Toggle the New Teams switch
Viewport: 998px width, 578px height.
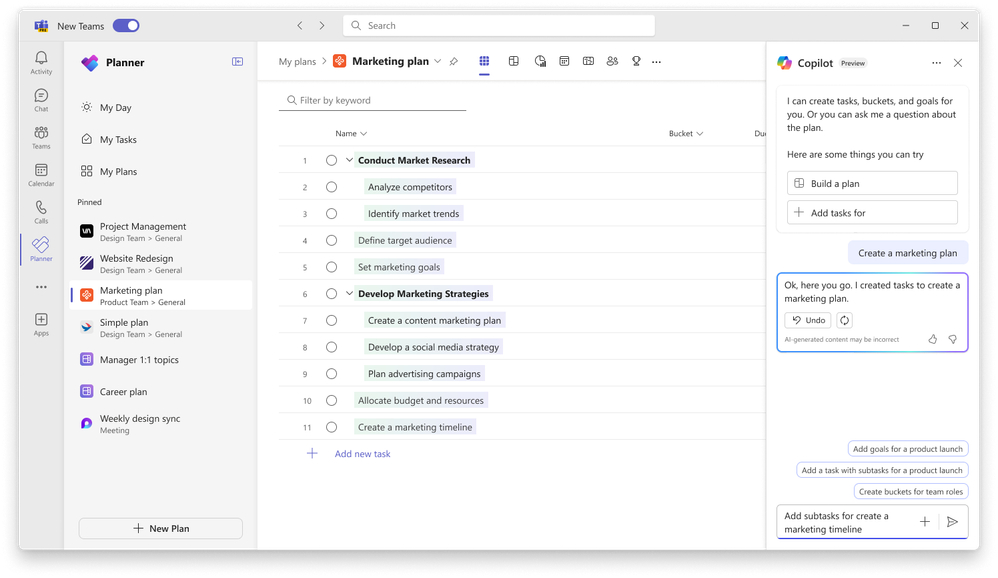click(x=126, y=25)
